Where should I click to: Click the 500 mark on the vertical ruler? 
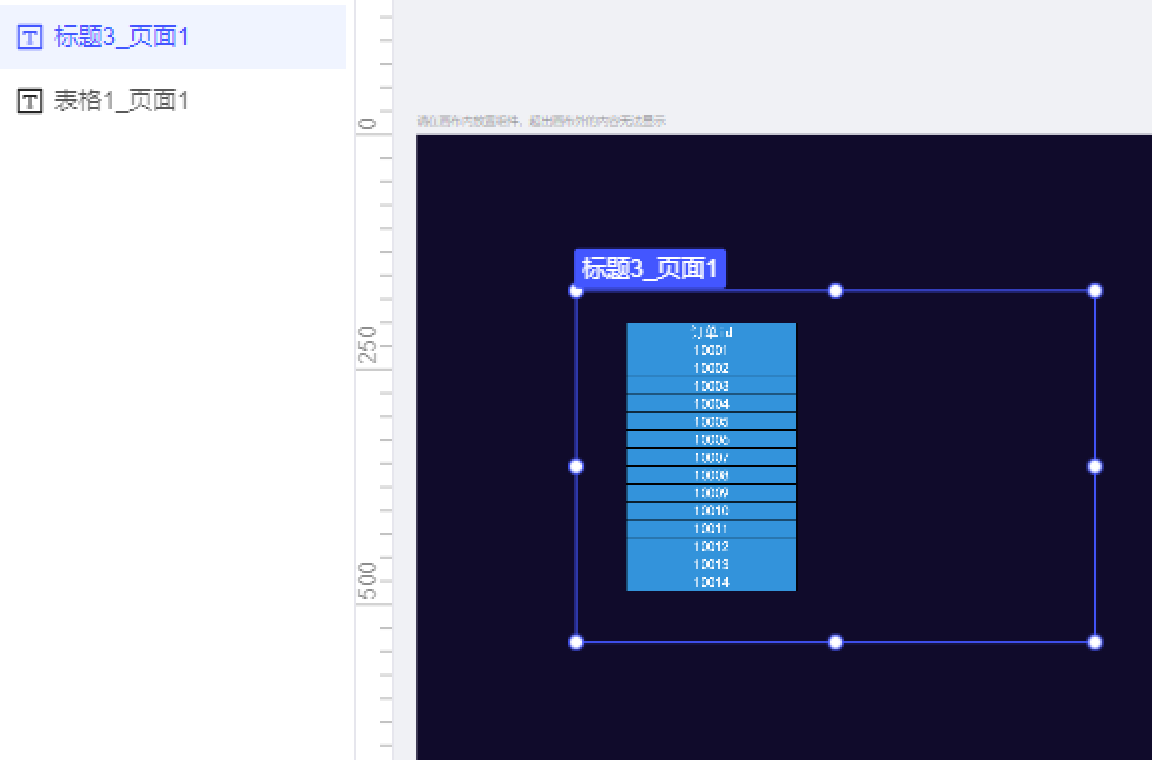click(367, 581)
